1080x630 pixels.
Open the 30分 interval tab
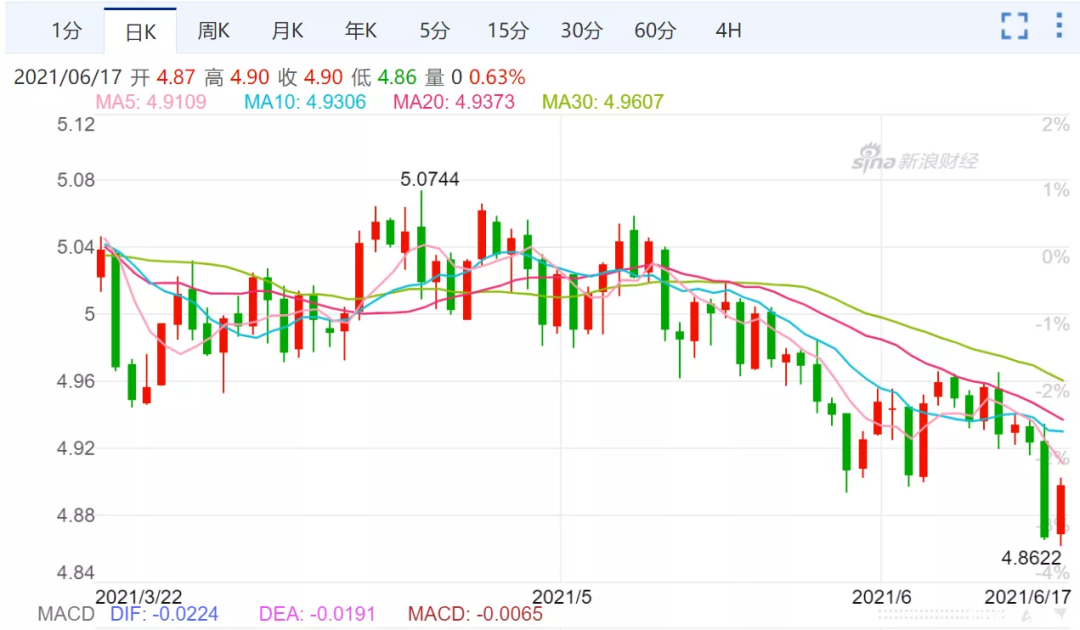(x=582, y=30)
